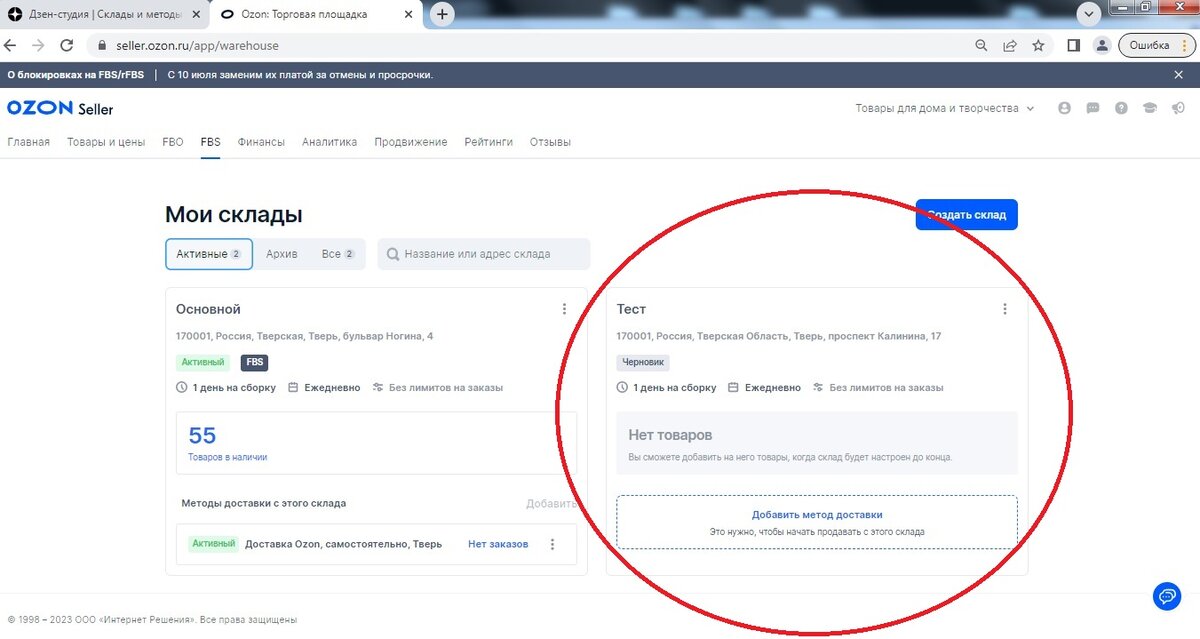Viewport: 1200px width, 639px height.
Task: Click the Нет товаров heading in Тест card
Action: click(x=670, y=435)
